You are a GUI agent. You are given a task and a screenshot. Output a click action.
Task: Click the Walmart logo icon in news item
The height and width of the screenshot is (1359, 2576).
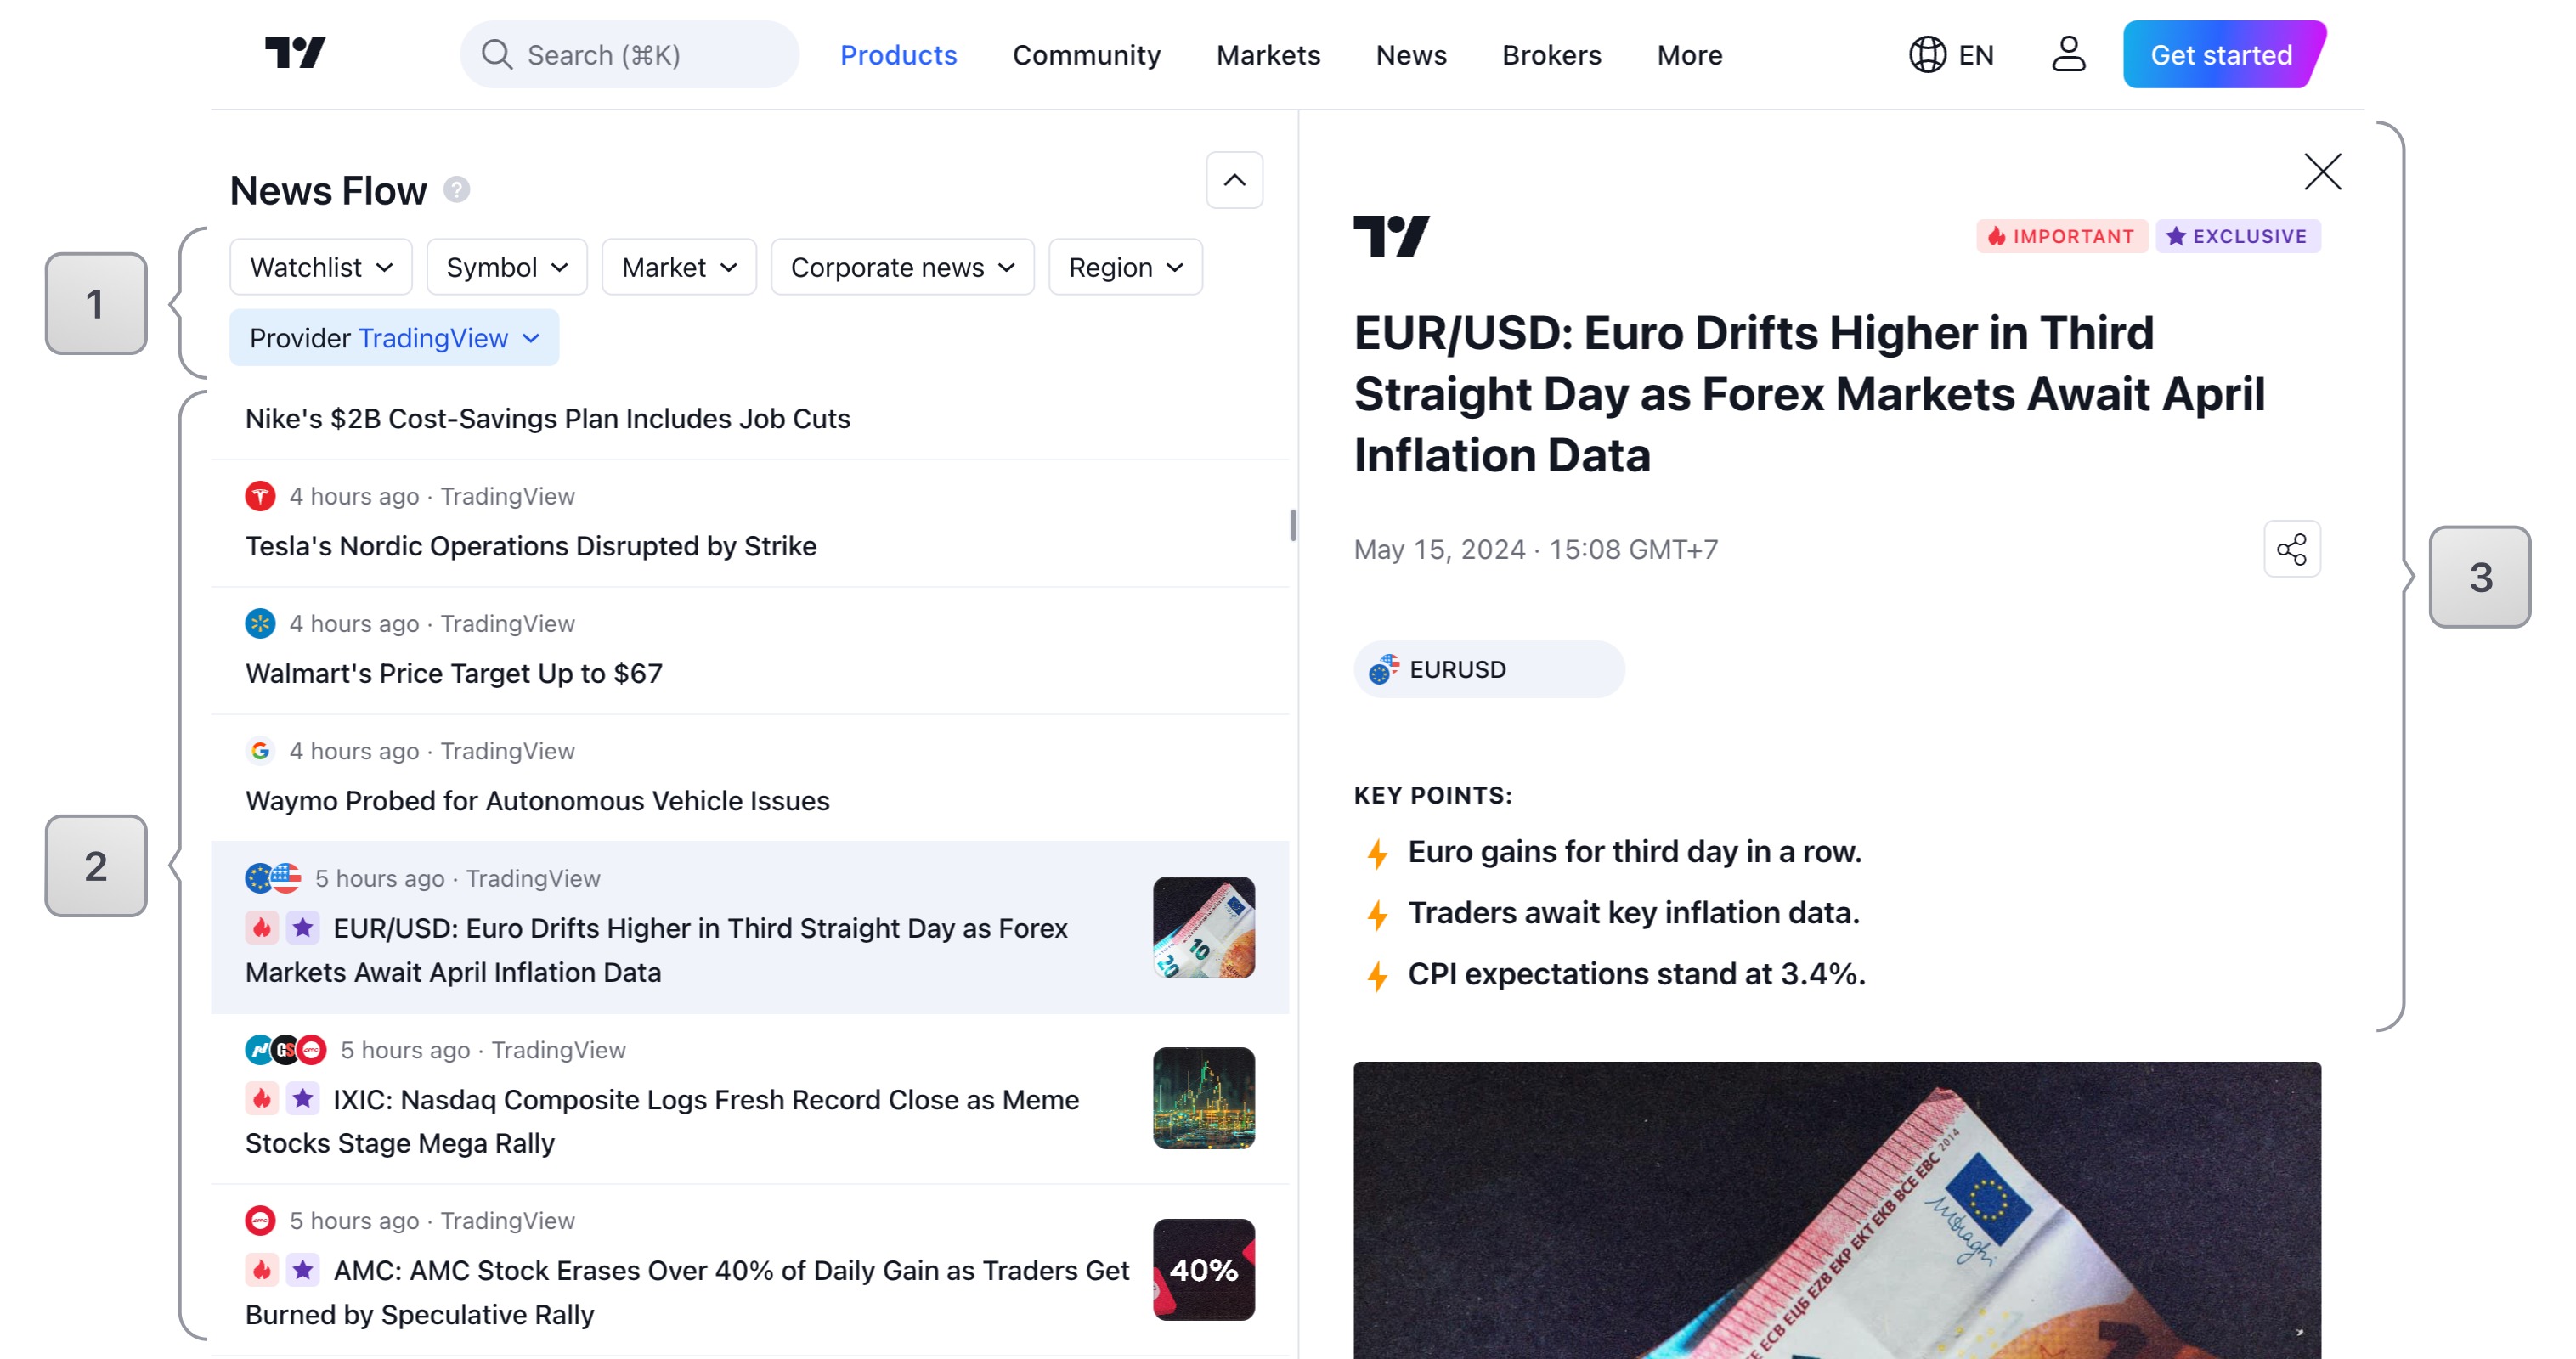260,623
